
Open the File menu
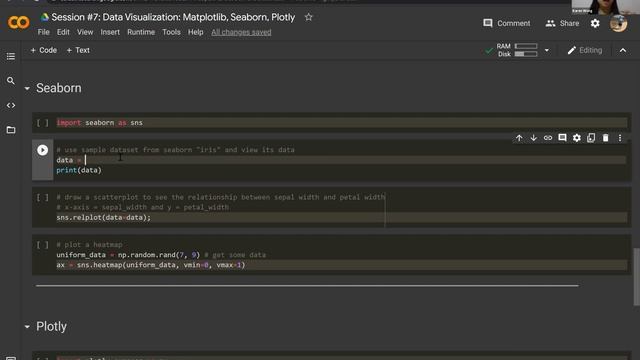[x=43, y=32]
